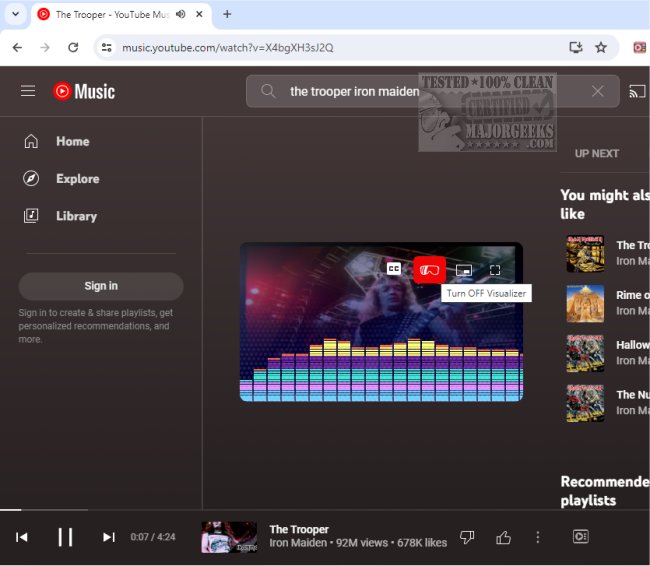This screenshot has width=650, height=566.
Task: Dislike The Trooper with thumbs down
Action: pyautogui.click(x=467, y=537)
